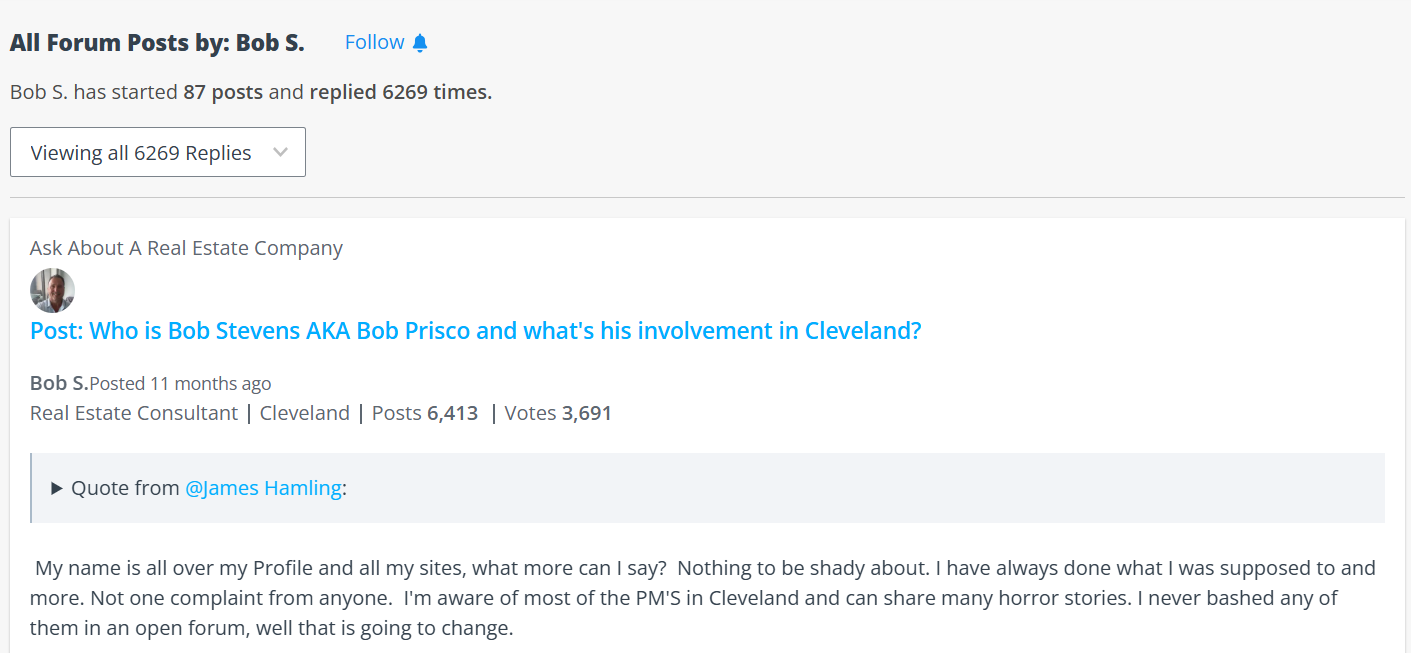
Task: Click the 87 posts count text
Action: pos(223,92)
